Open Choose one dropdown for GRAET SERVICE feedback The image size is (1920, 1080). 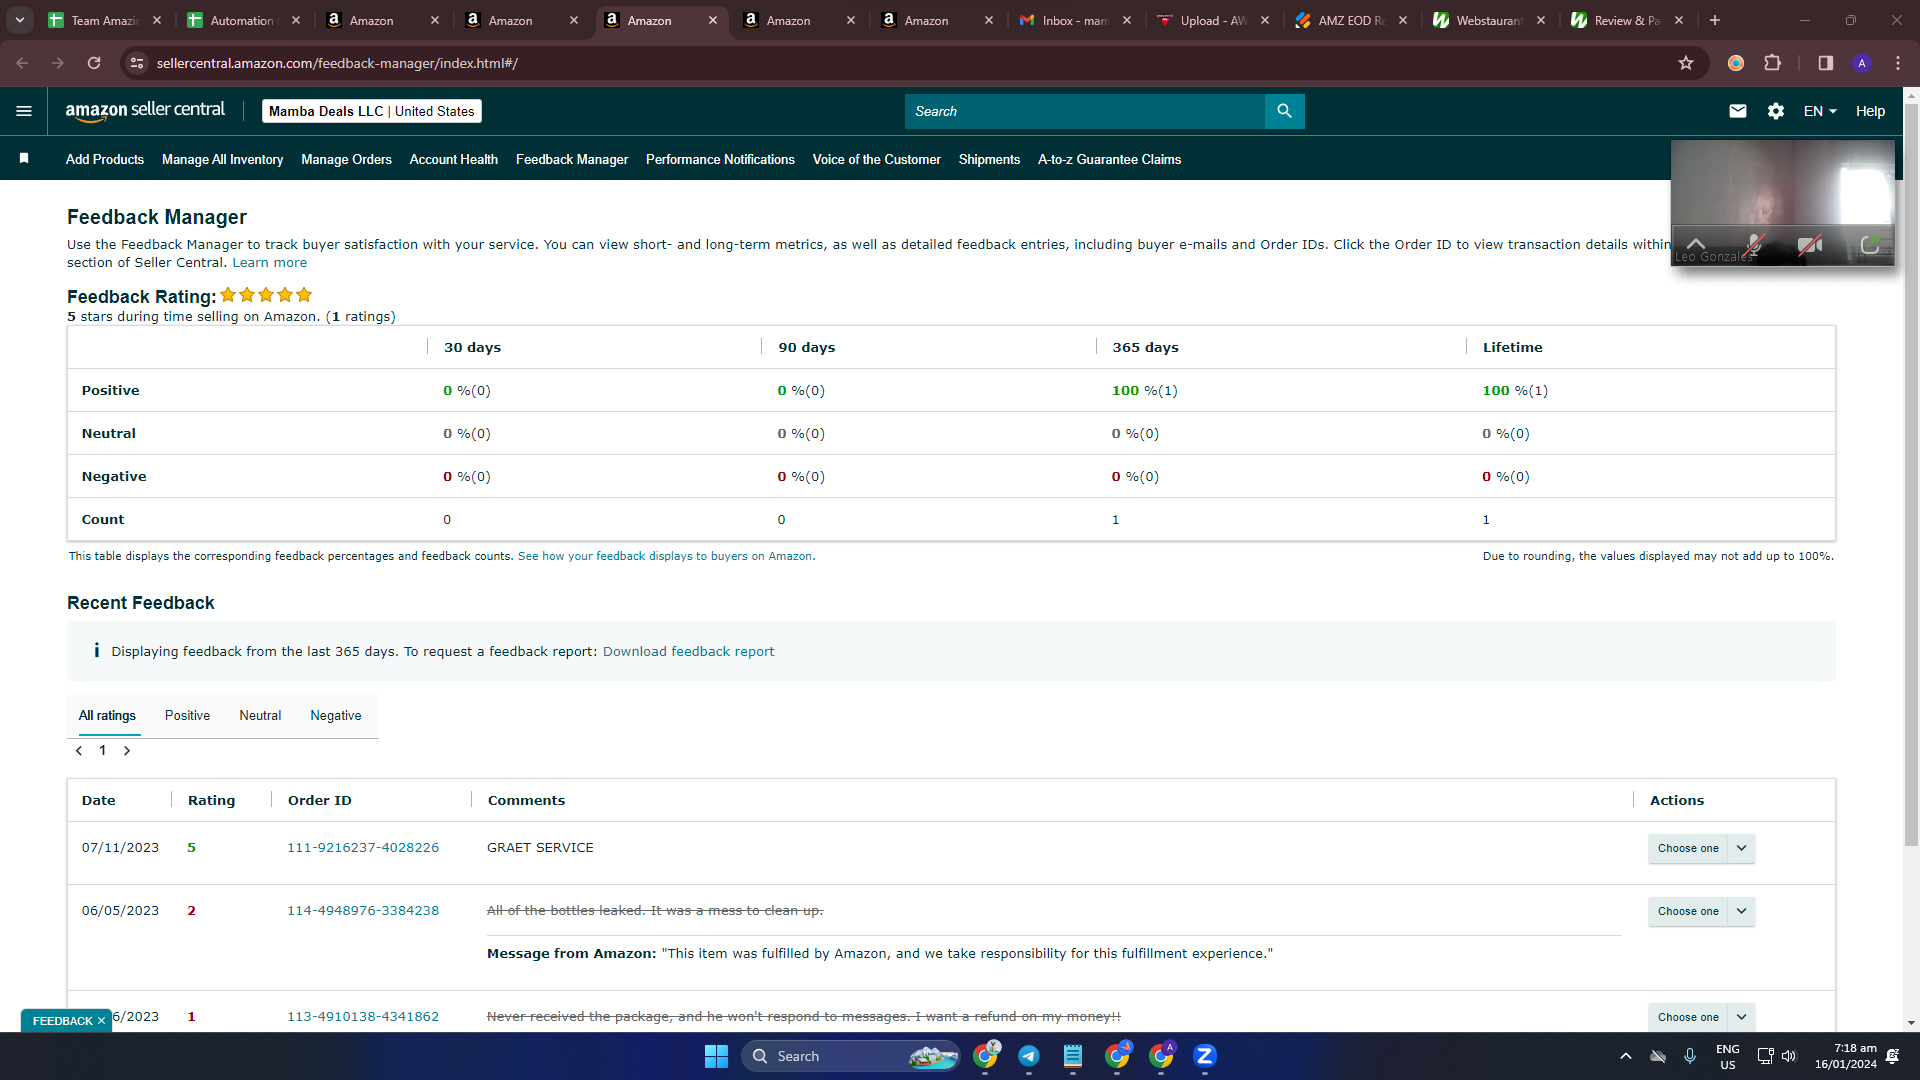coord(1701,848)
